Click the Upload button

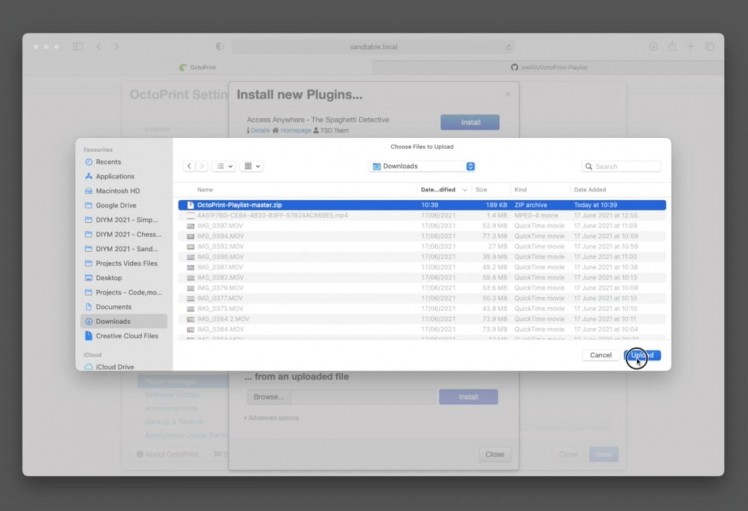pyautogui.click(x=642, y=355)
